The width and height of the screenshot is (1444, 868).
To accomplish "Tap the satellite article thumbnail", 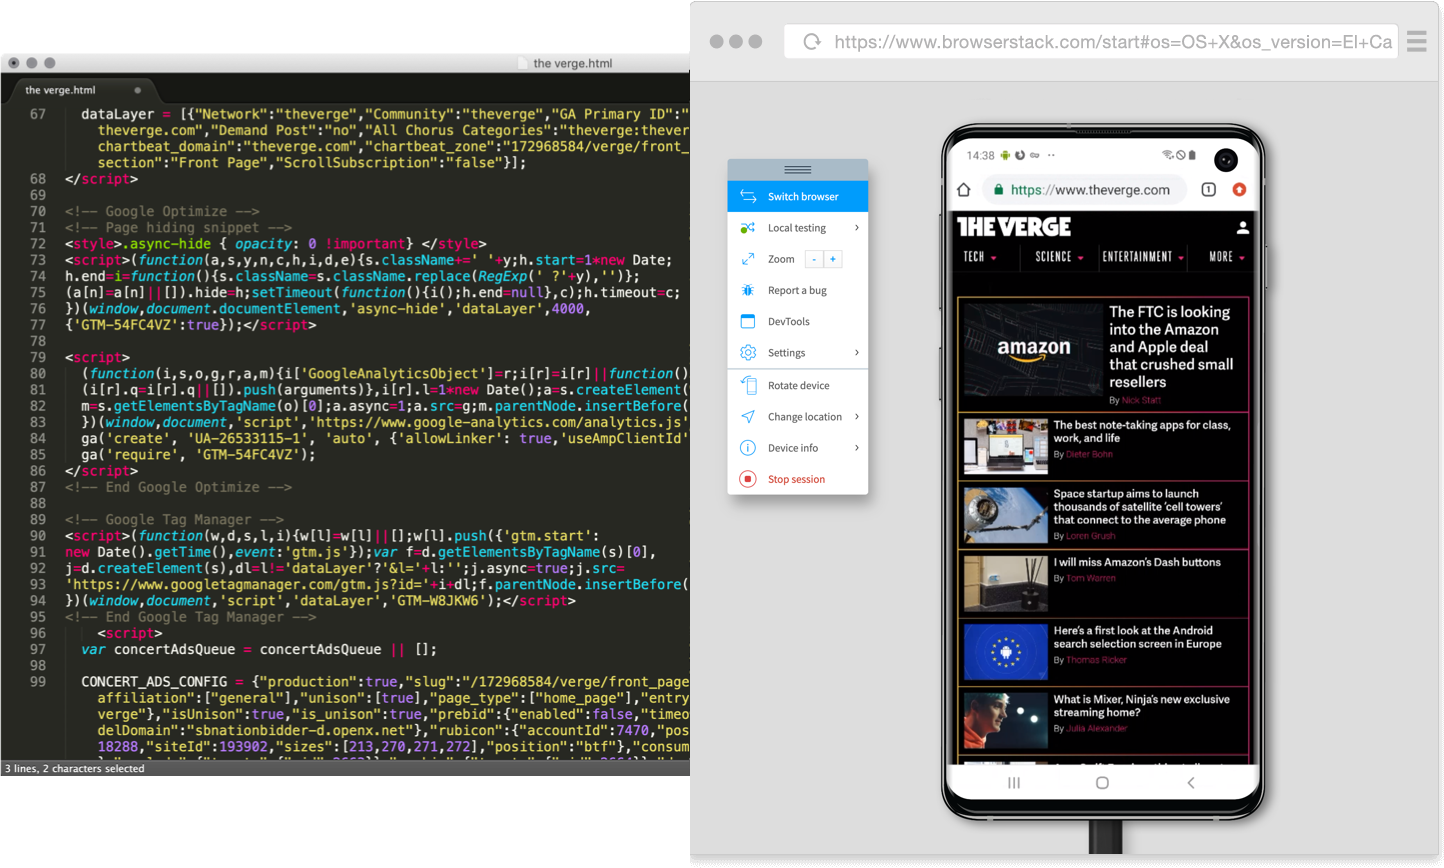I will 1005,515.
